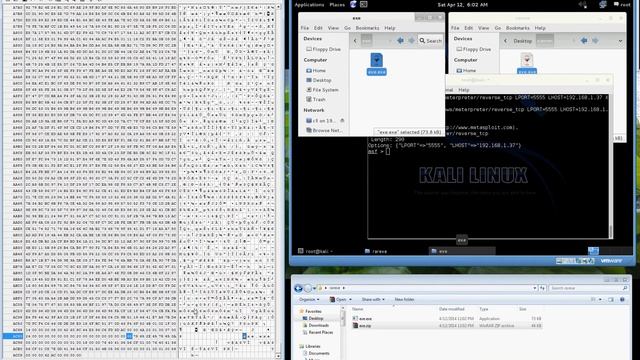Open the Share with dropdown in Explorer
This screenshot has height=360, width=640.
pyautogui.click(x=373, y=300)
